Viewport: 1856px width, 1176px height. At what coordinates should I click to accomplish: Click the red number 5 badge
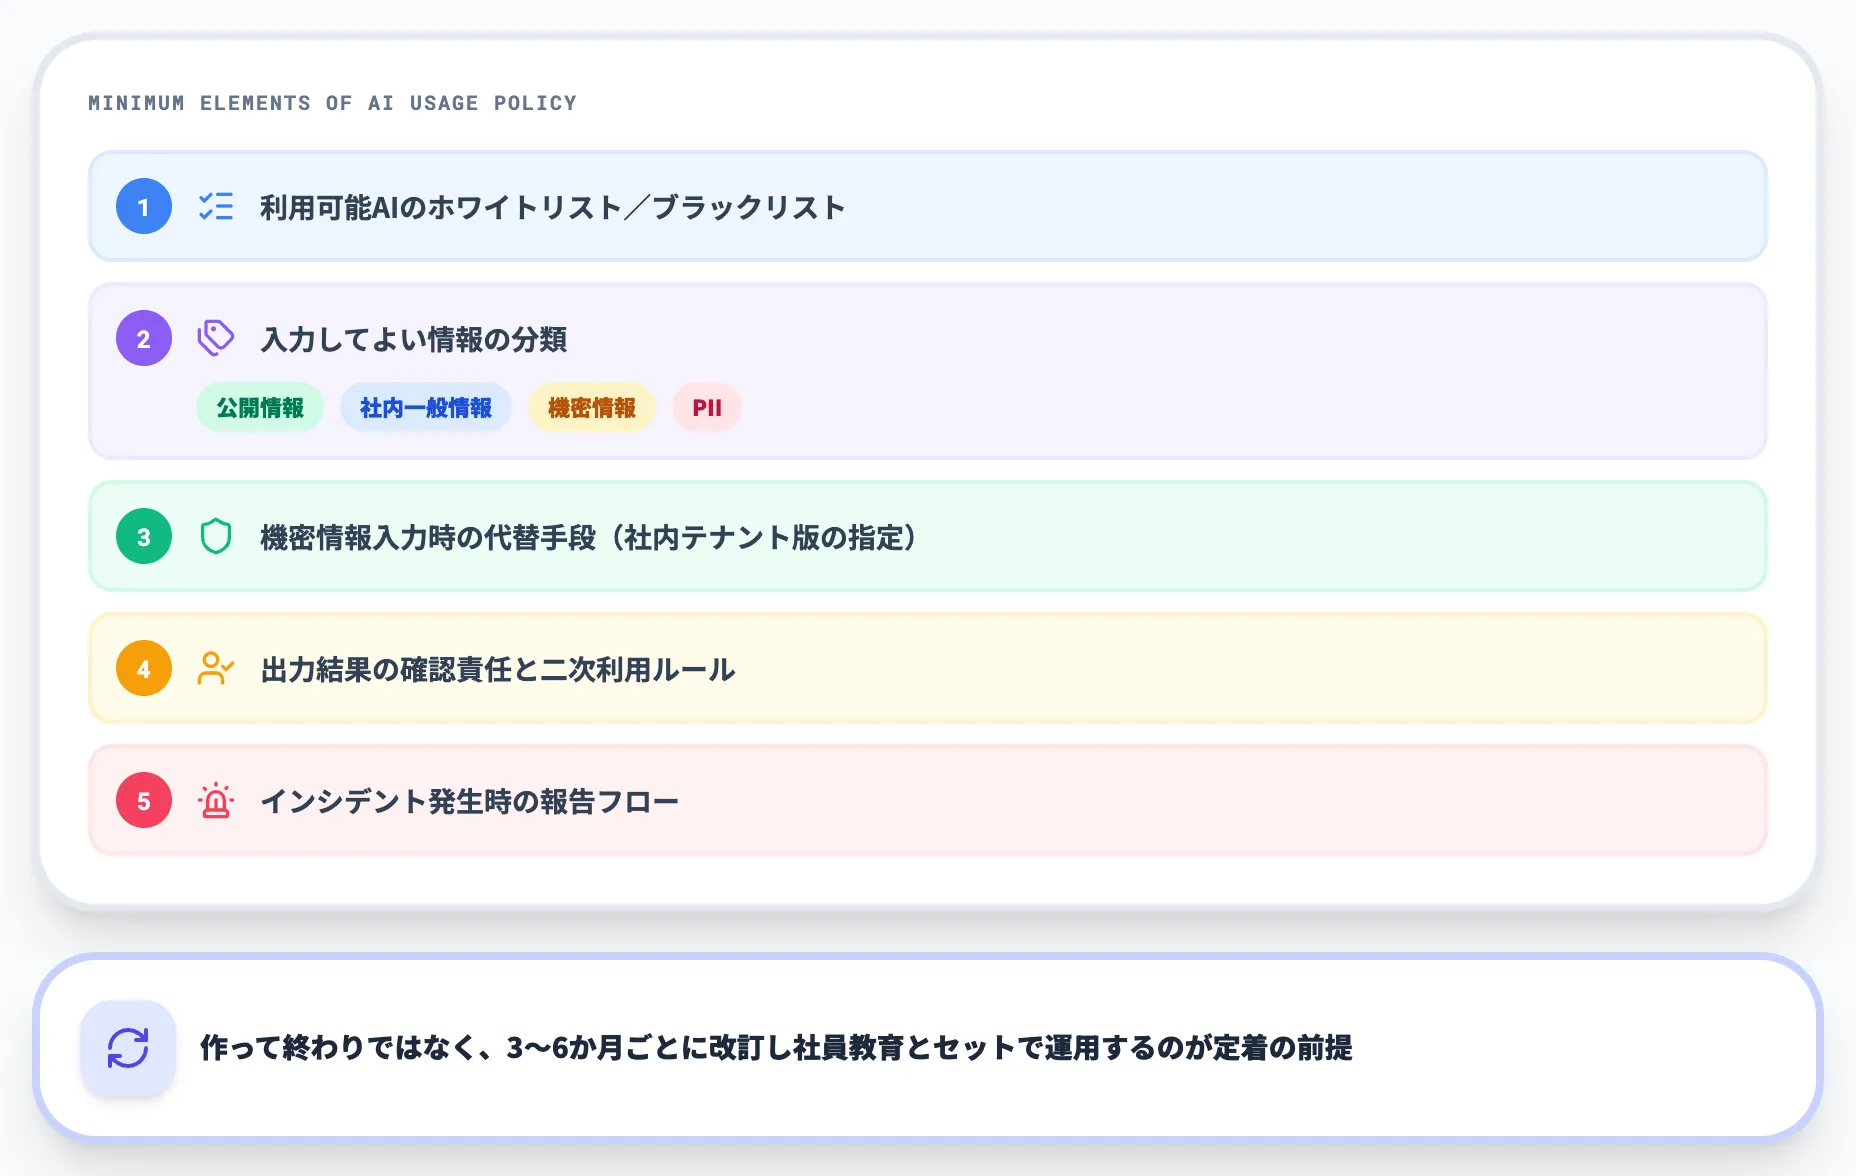(x=144, y=800)
